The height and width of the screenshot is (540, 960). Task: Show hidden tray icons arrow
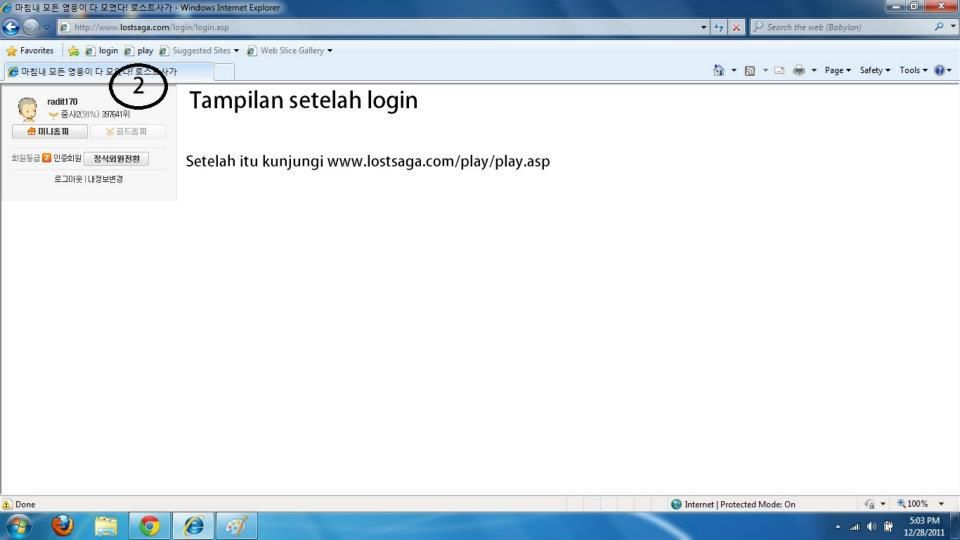(838, 527)
